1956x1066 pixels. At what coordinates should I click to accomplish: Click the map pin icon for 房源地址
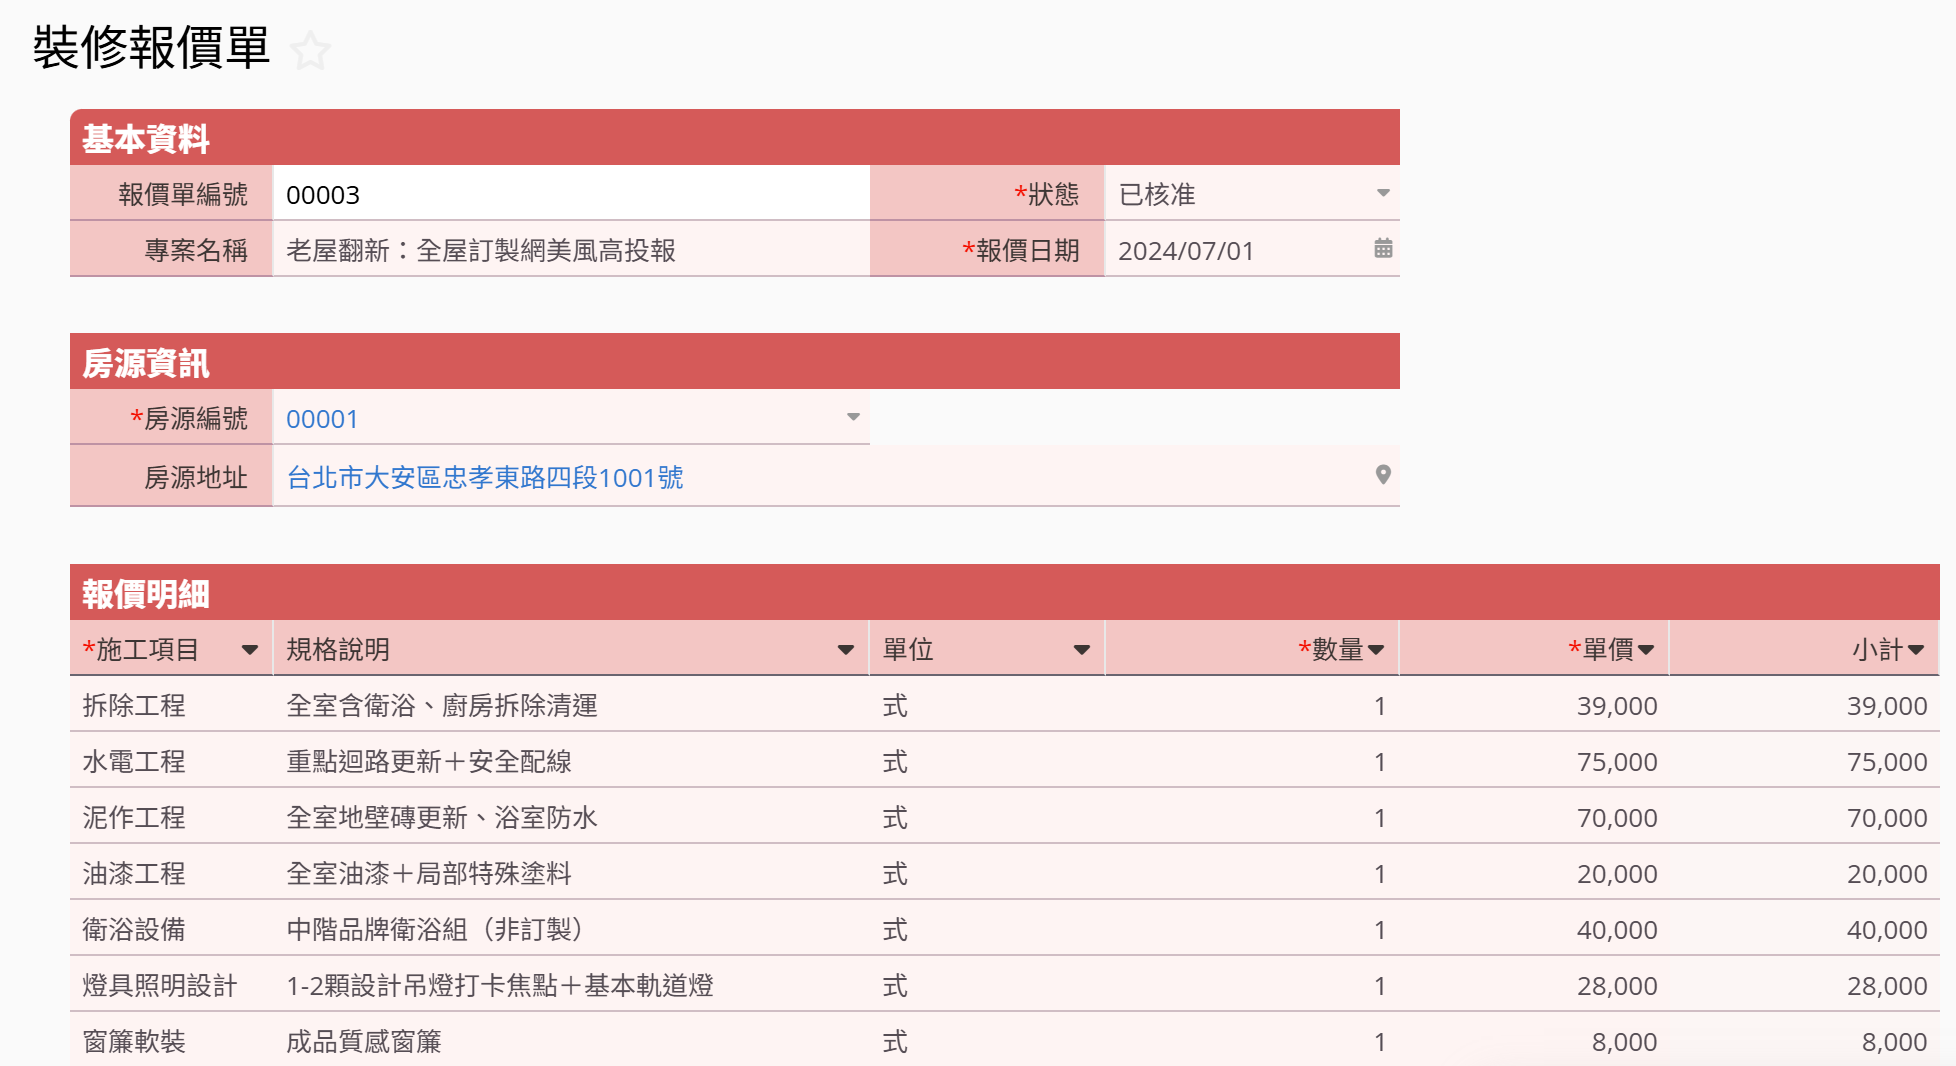(1383, 475)
